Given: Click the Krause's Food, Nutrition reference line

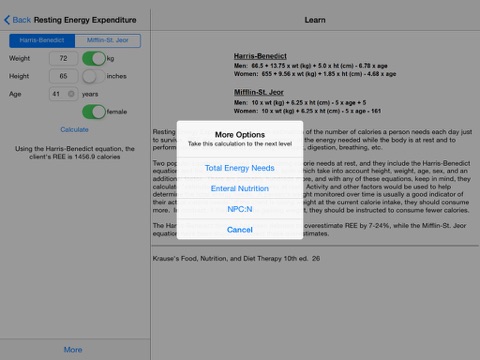Looking at the screenshot, I should click(236, 258).
